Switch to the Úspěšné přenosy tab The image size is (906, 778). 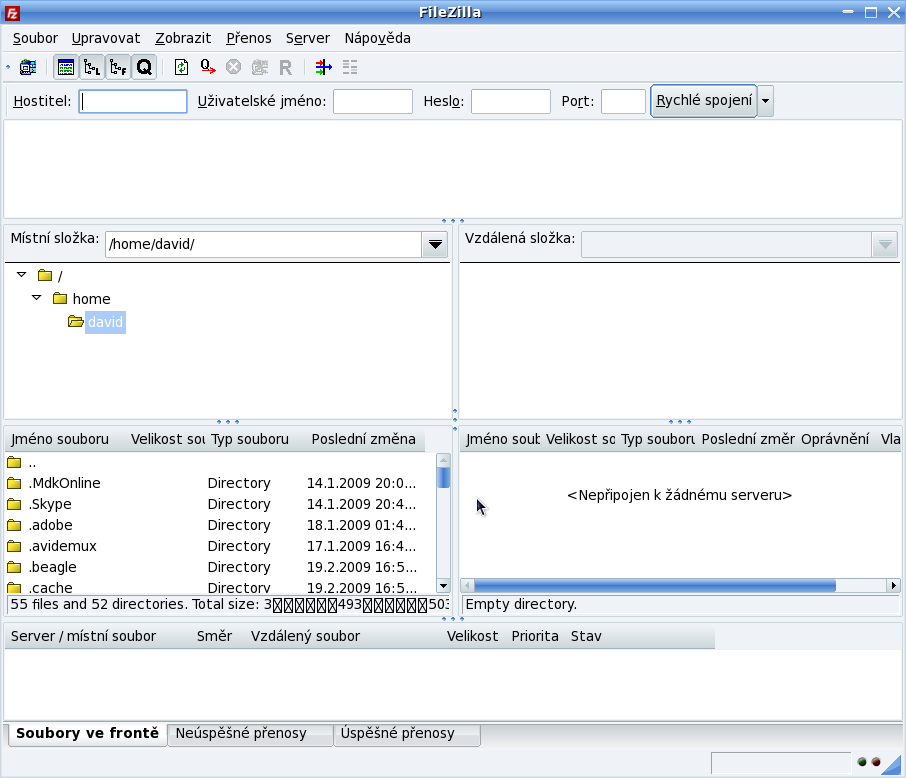point(407,733)
